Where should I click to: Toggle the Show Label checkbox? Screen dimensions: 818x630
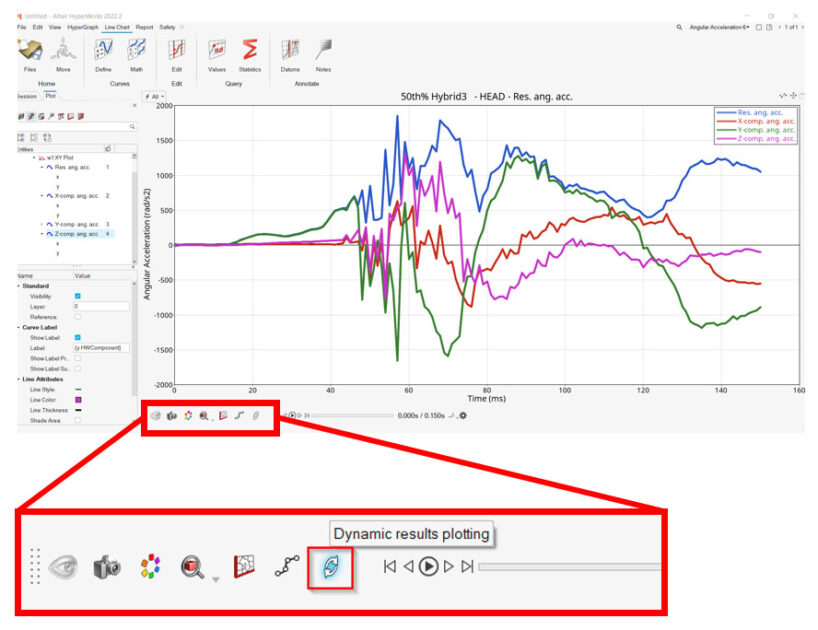78,337
